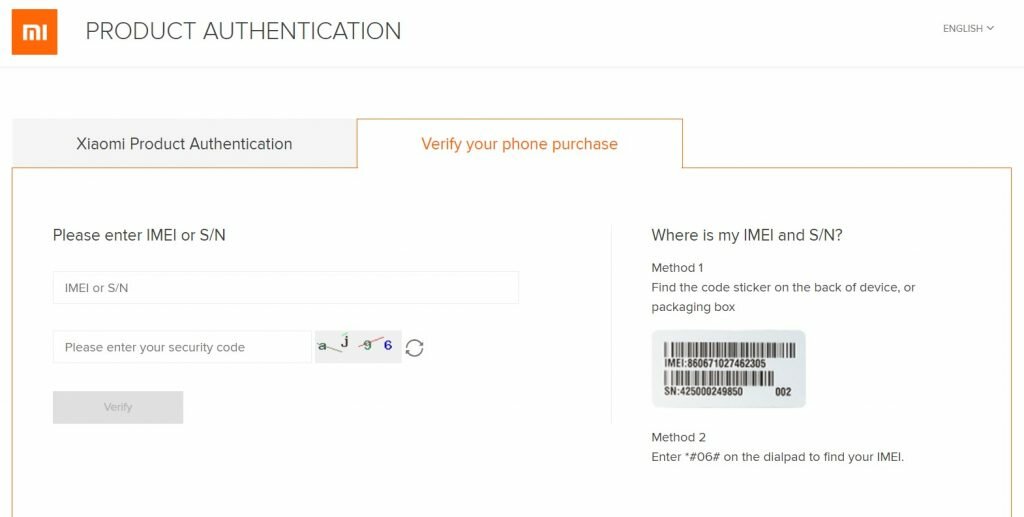Click the chevron arrow beside ENGLISH
This screenshot has height=517, width=1024.
991,28
